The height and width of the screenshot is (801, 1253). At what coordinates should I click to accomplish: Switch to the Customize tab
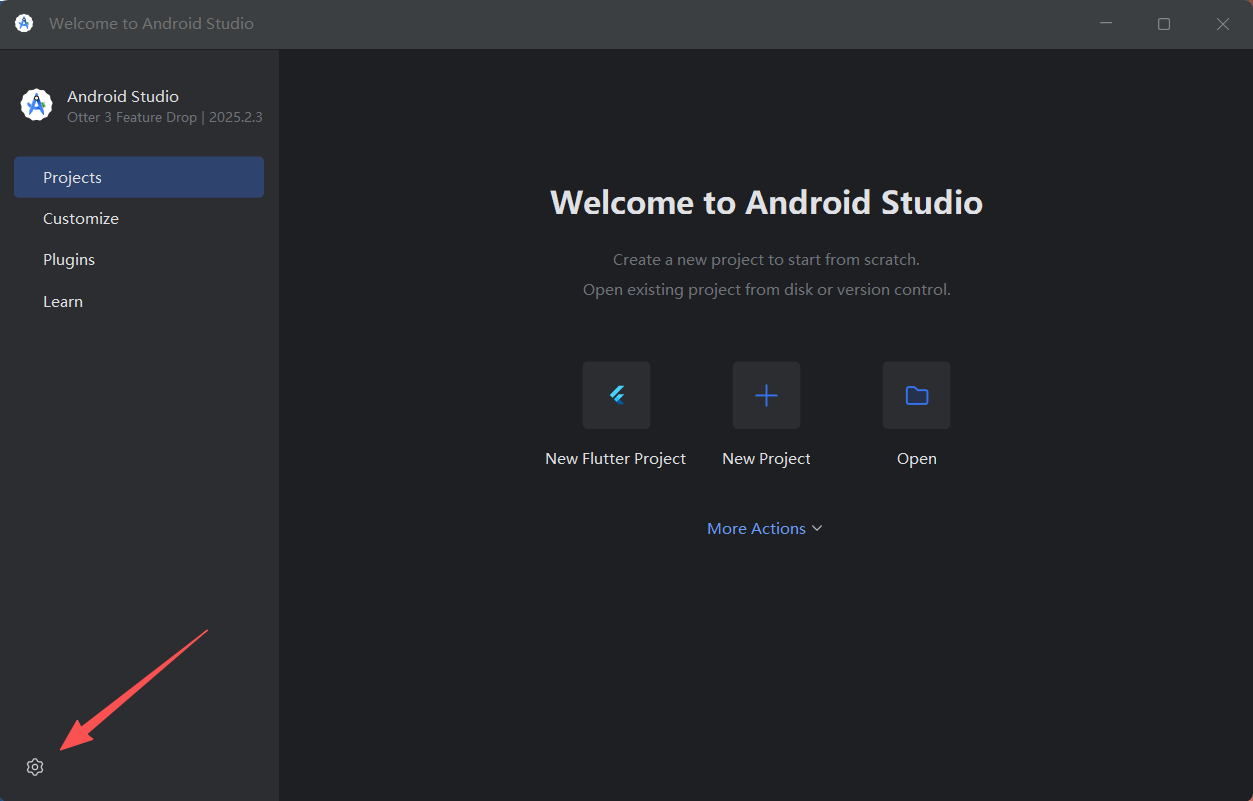[139, 218]
